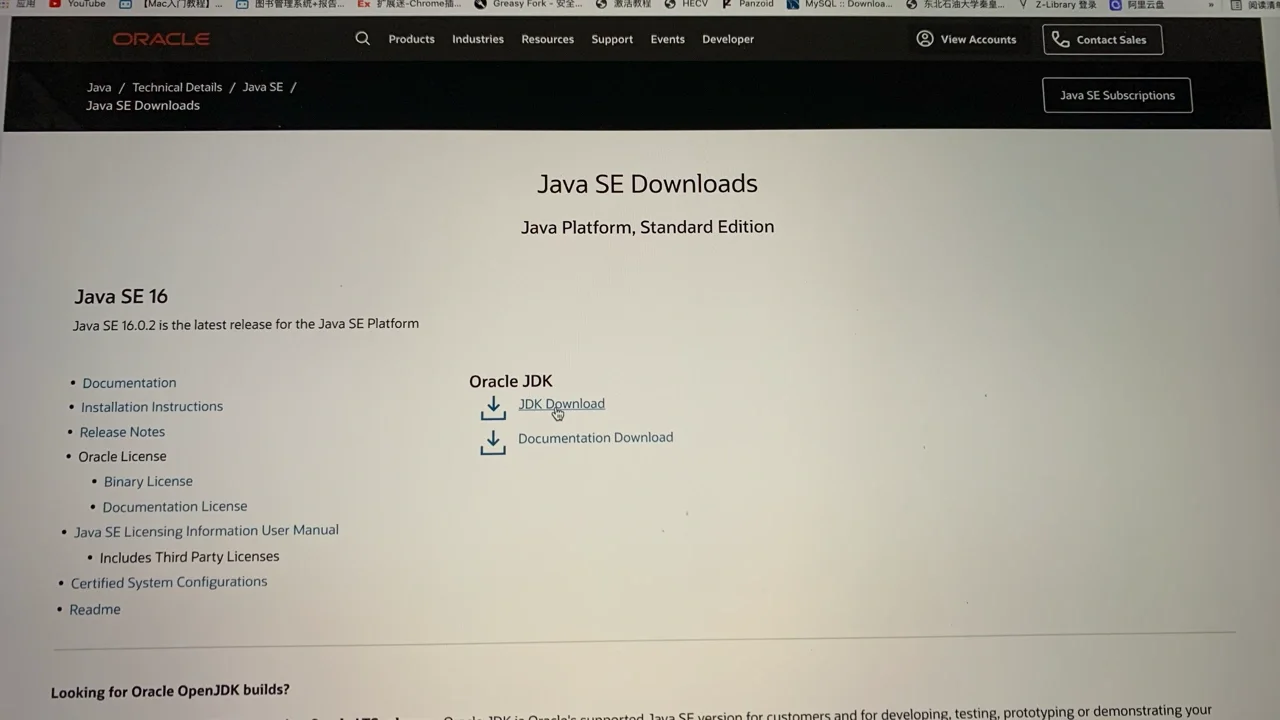Open the Developer menu

(728, 39)
